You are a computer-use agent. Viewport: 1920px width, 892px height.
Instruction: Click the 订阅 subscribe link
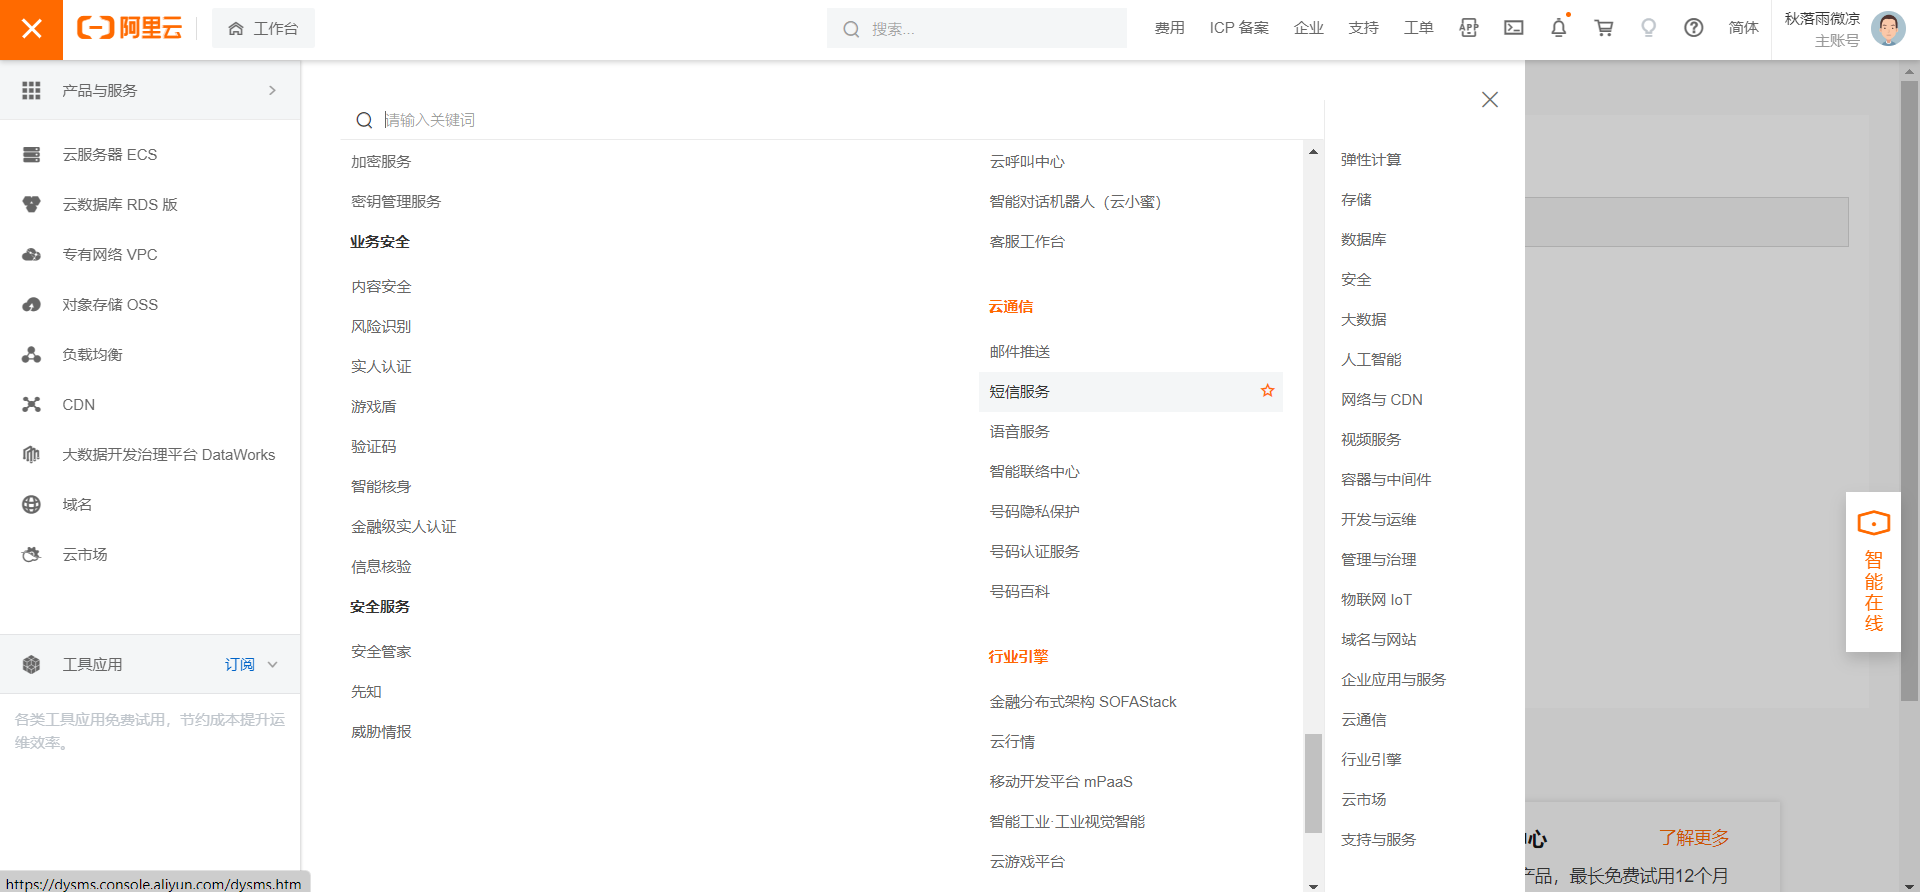tap(239, 664)
